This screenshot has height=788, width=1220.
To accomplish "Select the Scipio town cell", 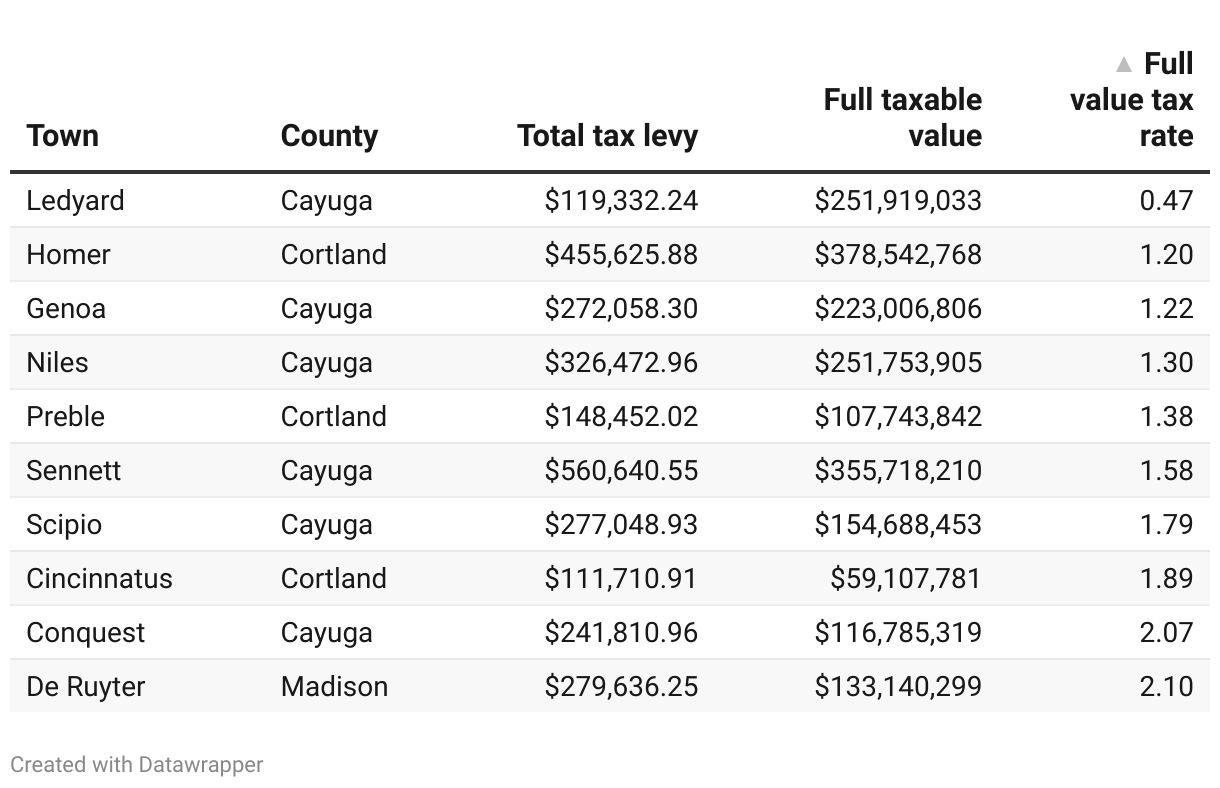I will (64, 524).
